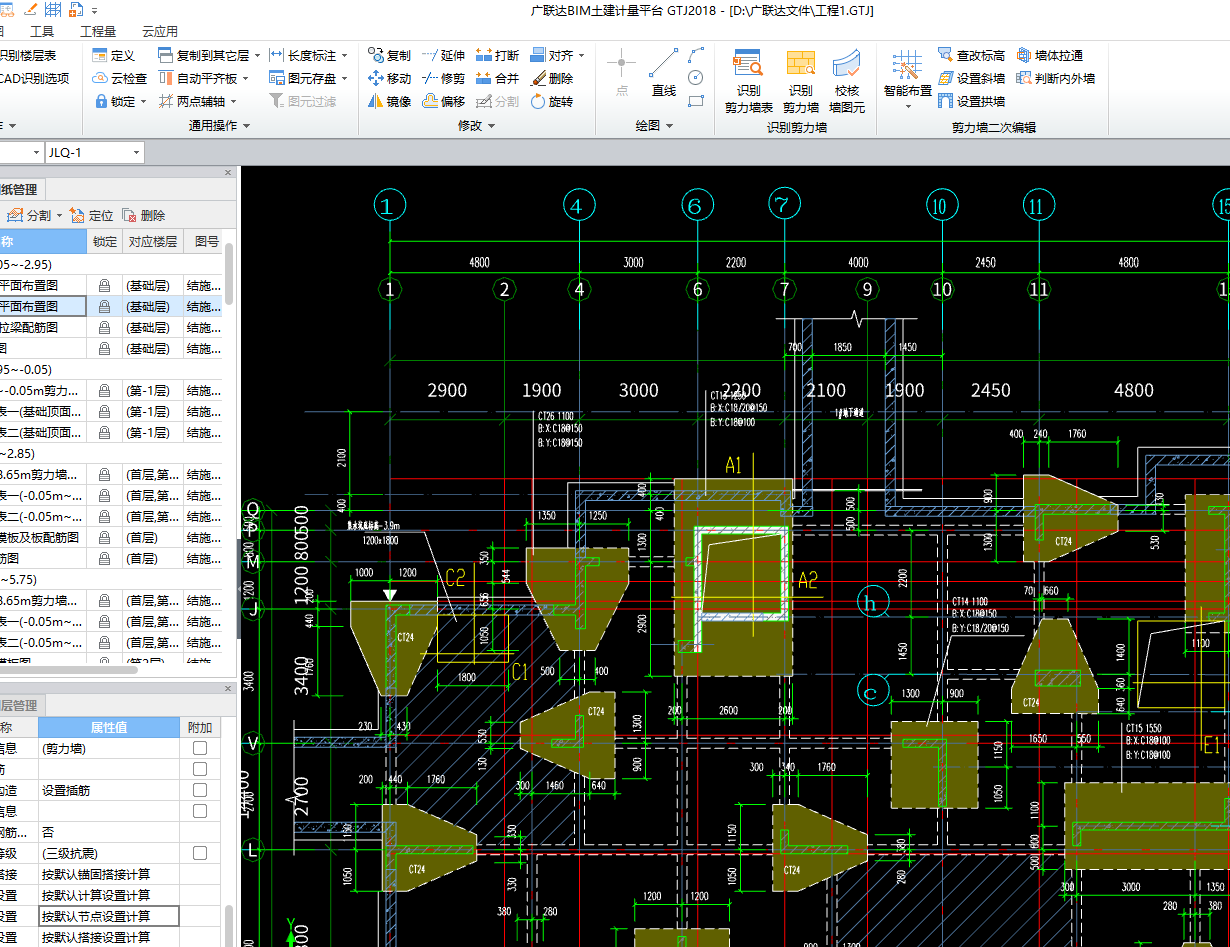Click 定位 (Locate) in drawing management panel
This screenshot has width=1230, height=947.
(x=91, y=215)
